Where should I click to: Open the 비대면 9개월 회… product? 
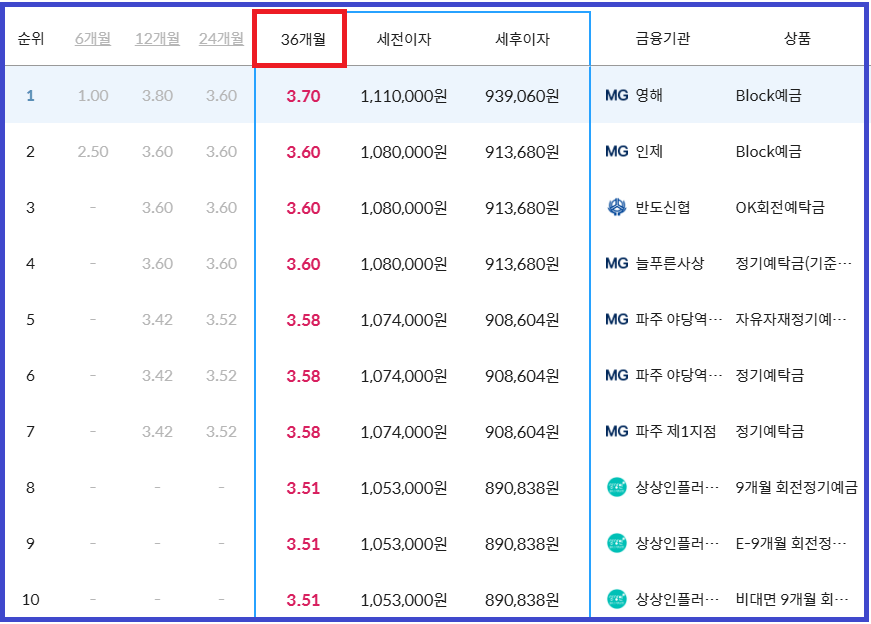click(x=792, y=599)
